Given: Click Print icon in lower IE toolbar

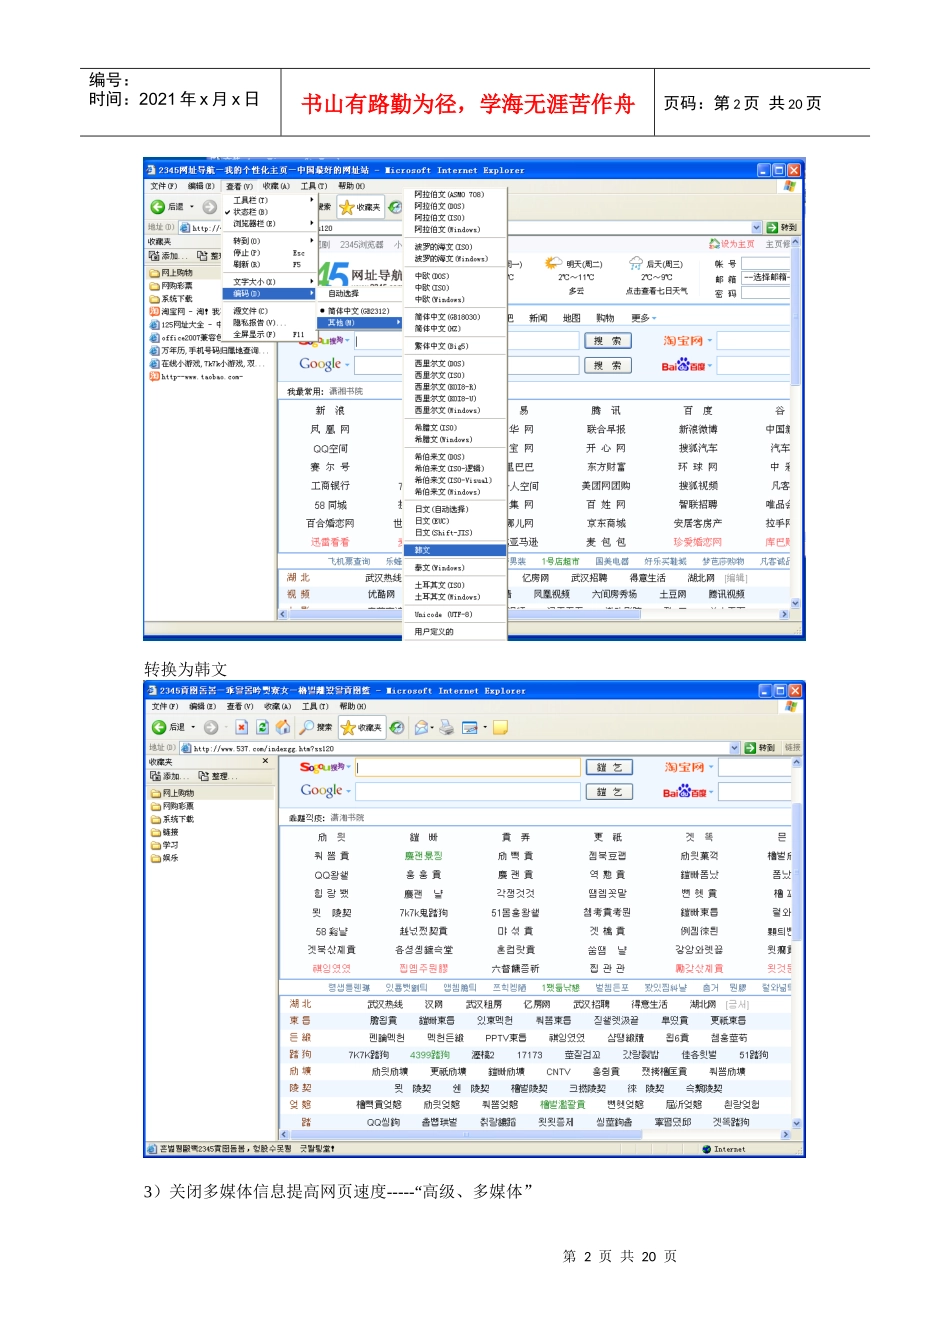Looking at the screenshot, I should pos(447,727).
